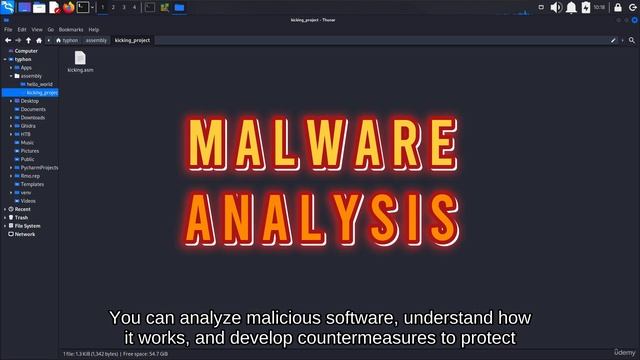This screenshot has height=360, width=640.
Task: Open the File menu
Action: 8,29
